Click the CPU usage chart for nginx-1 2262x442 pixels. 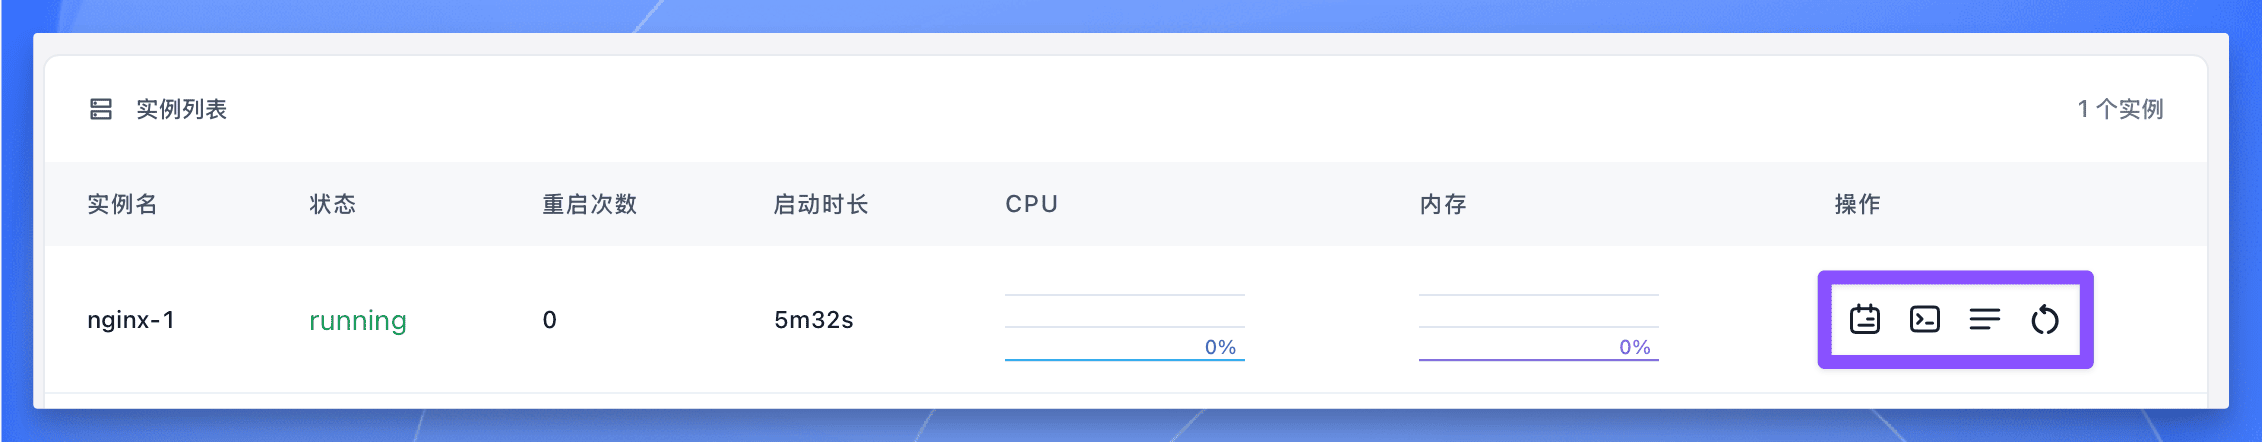click(x=1125, y=327)
